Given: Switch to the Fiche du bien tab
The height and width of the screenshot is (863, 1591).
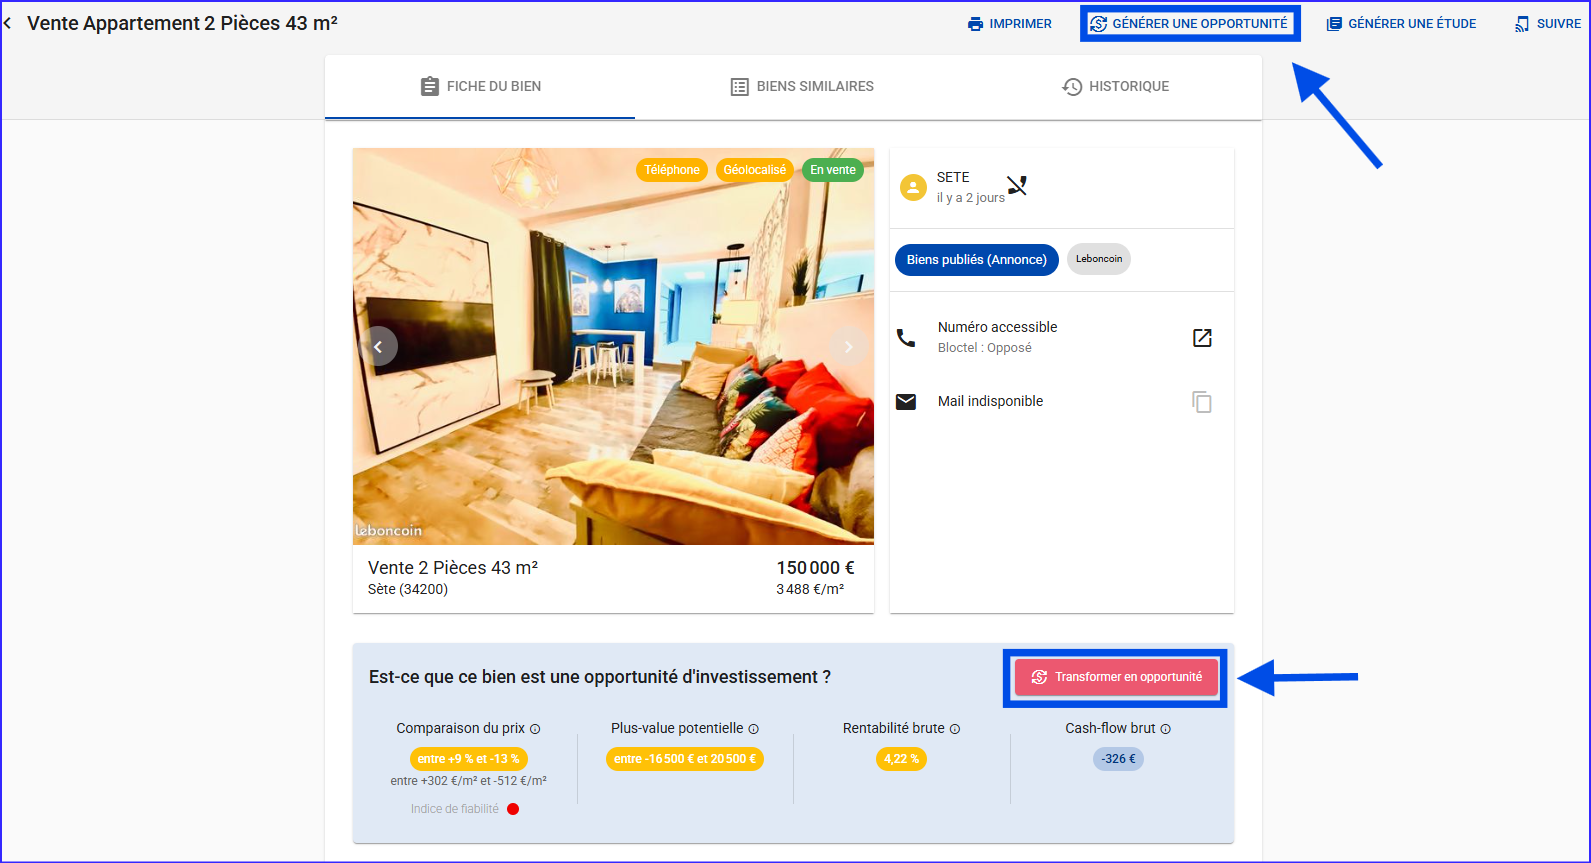Looking at the screenshot, I should [480, 87].
